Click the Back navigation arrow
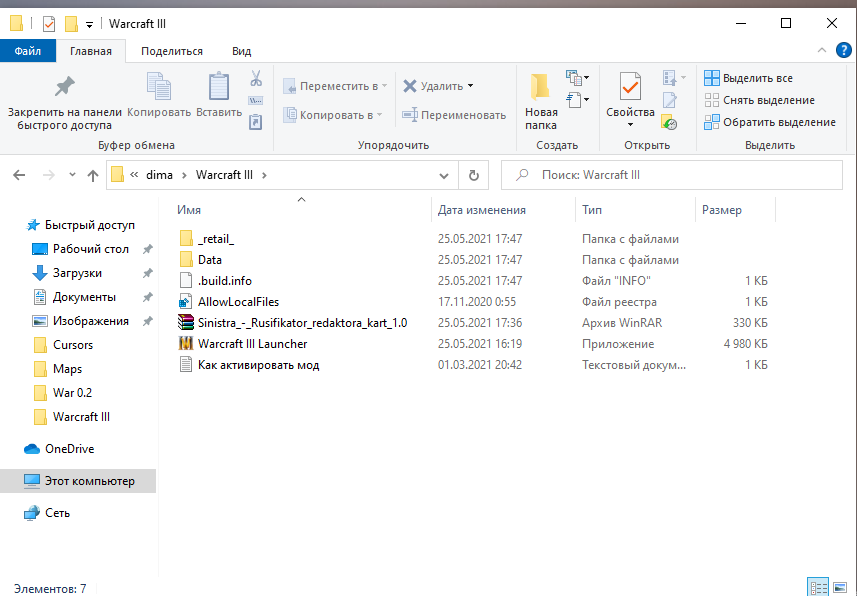The height and width of the screenshot is (596, 857). pos(19,175)
